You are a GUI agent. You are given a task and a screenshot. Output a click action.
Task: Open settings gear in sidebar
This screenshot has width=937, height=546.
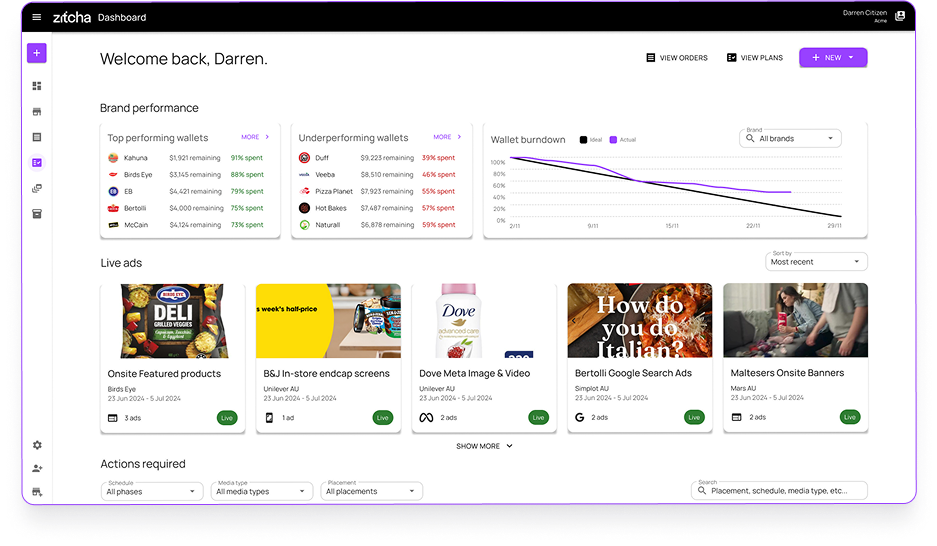[x=37, y=445]
